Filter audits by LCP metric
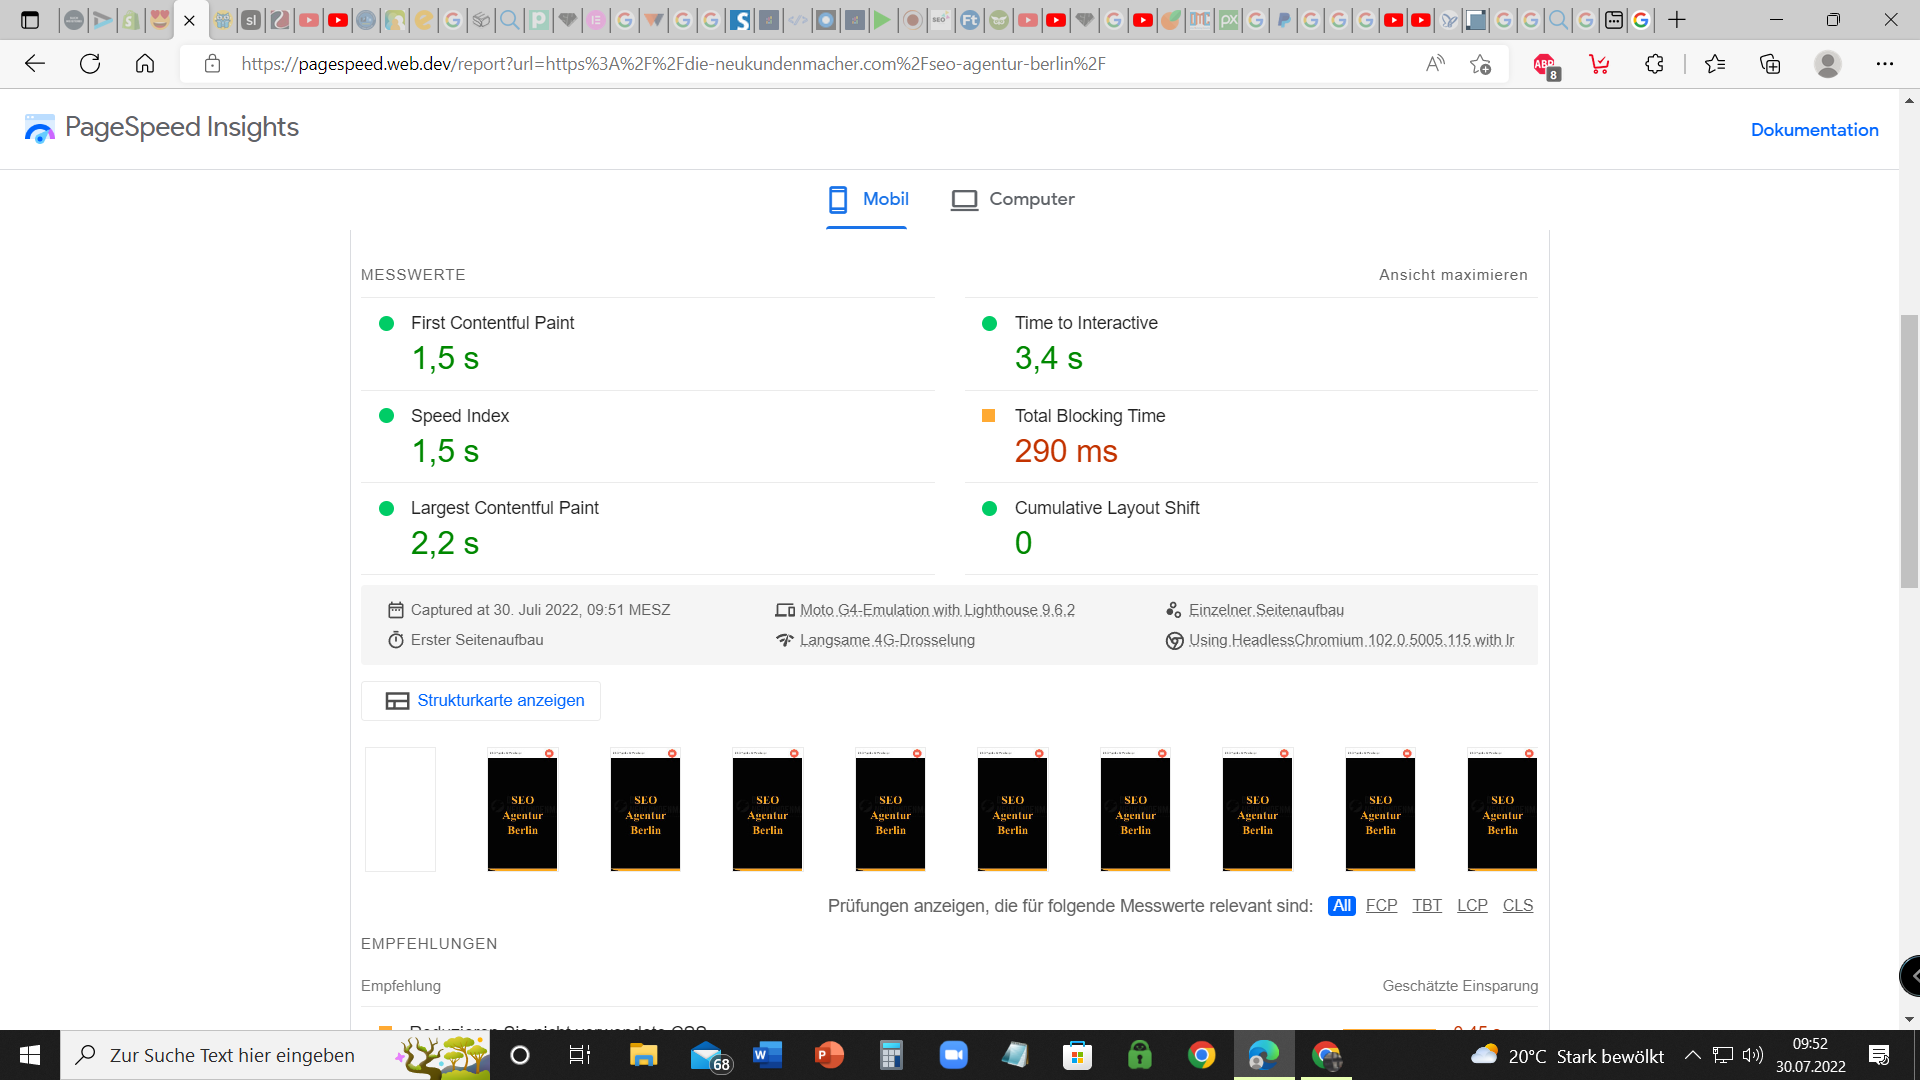The width and height of the screenshot is (1920, 1080). click(1472, 905)
